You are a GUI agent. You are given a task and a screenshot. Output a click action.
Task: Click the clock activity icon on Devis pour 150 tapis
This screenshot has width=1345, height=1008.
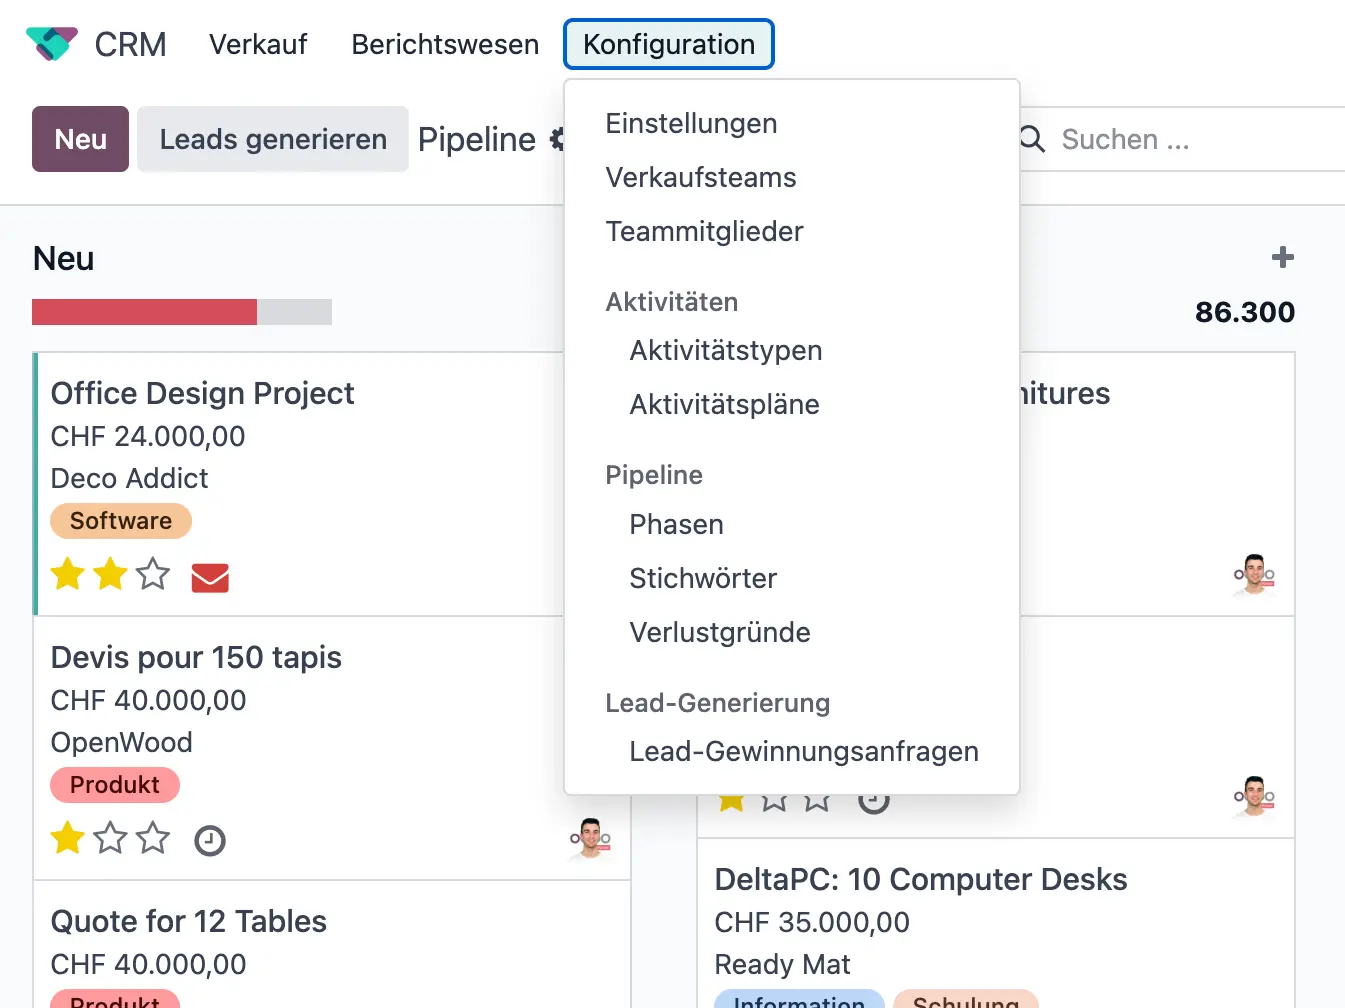[x=209, y=840]
